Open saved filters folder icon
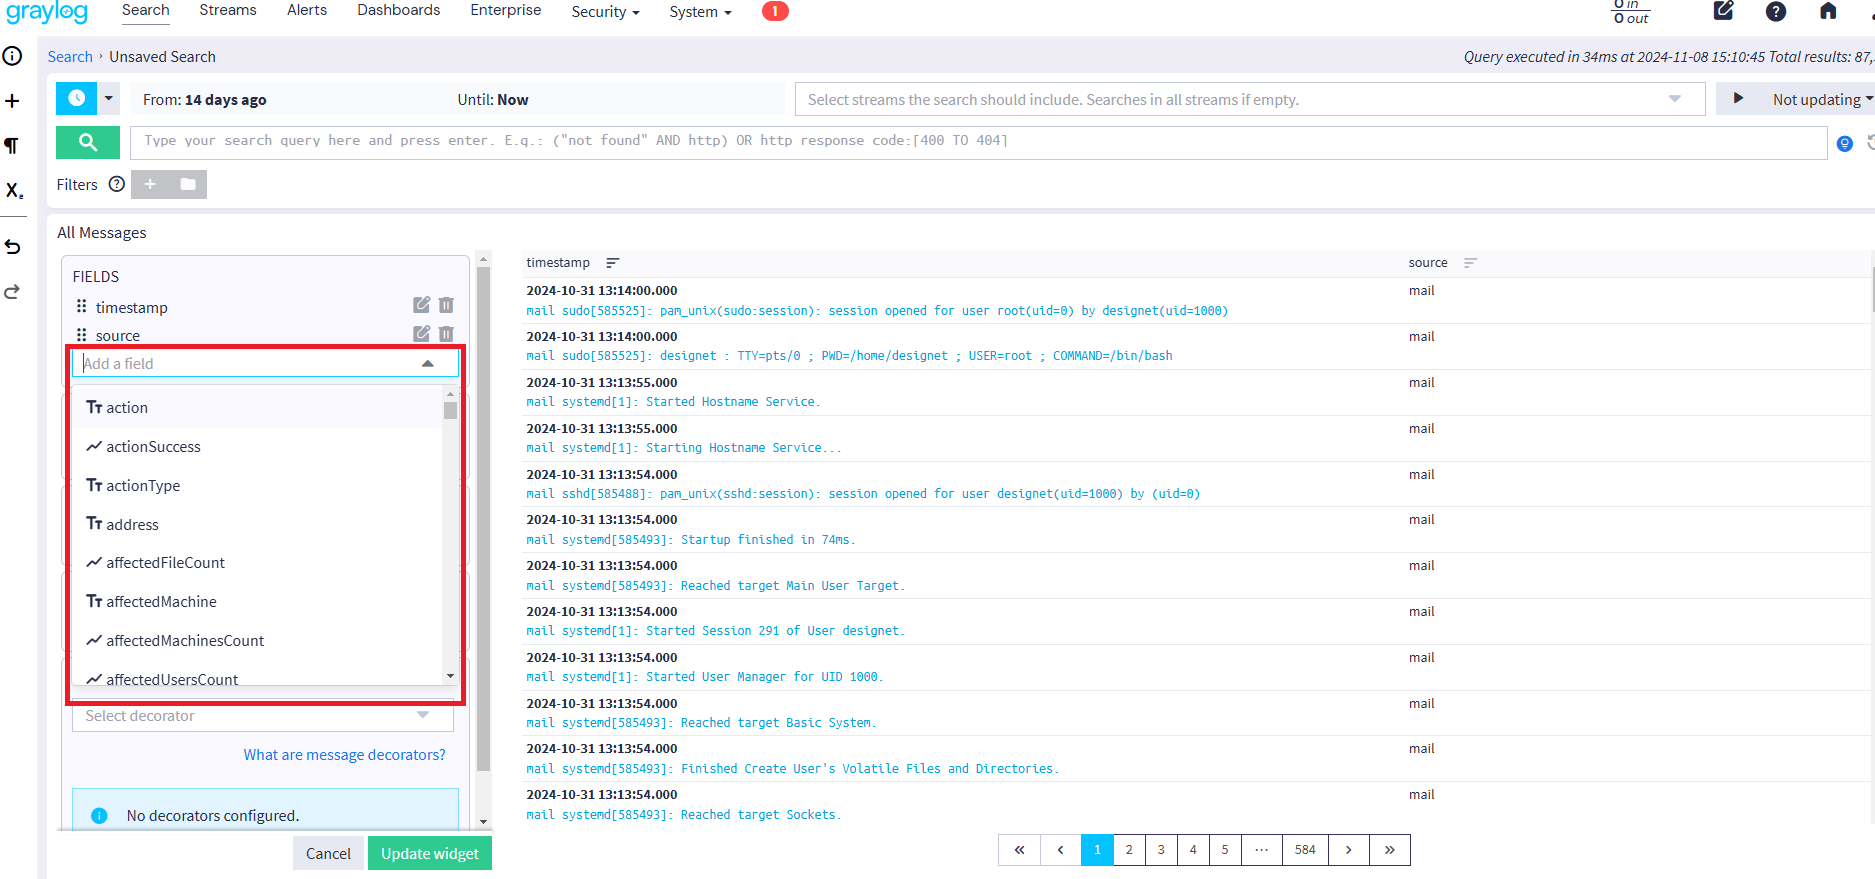1875x879 pixels. click(188, 184)
